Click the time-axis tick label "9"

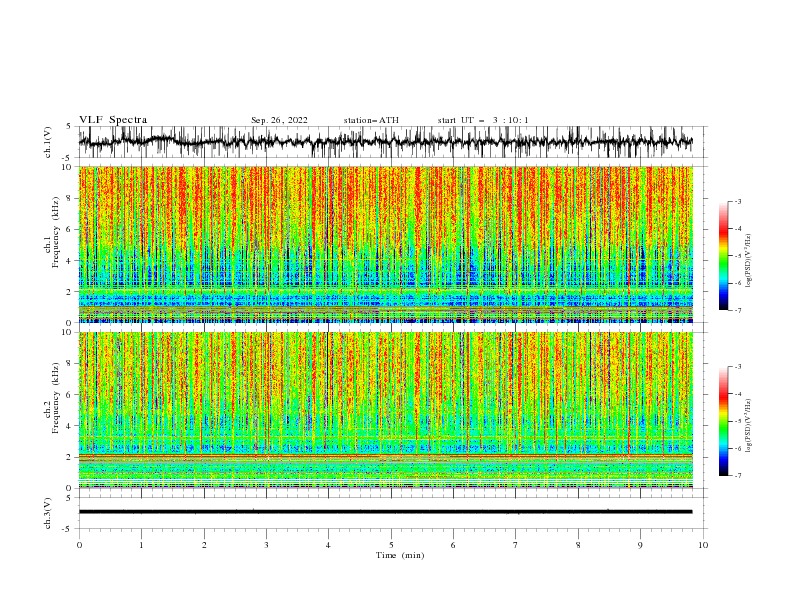coord(640,545)
